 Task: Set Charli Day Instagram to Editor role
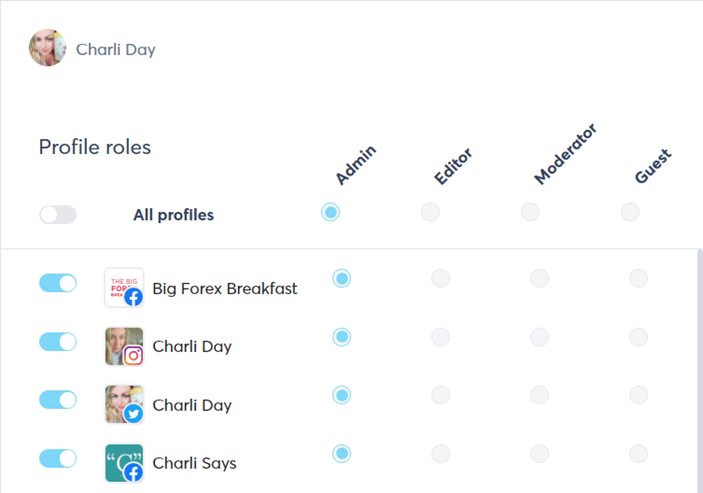440,337
